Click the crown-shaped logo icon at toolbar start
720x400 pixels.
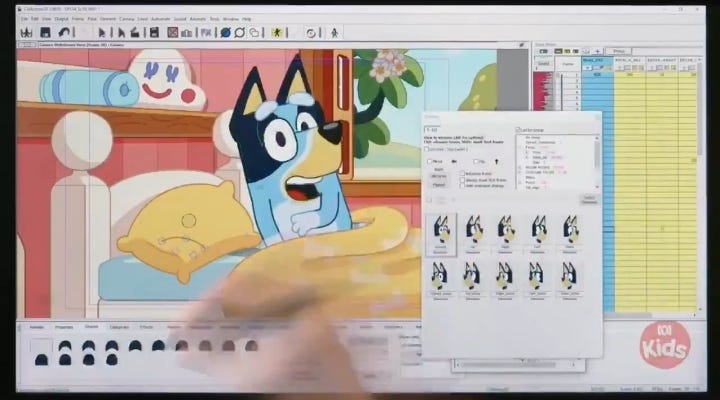(26, 33)
